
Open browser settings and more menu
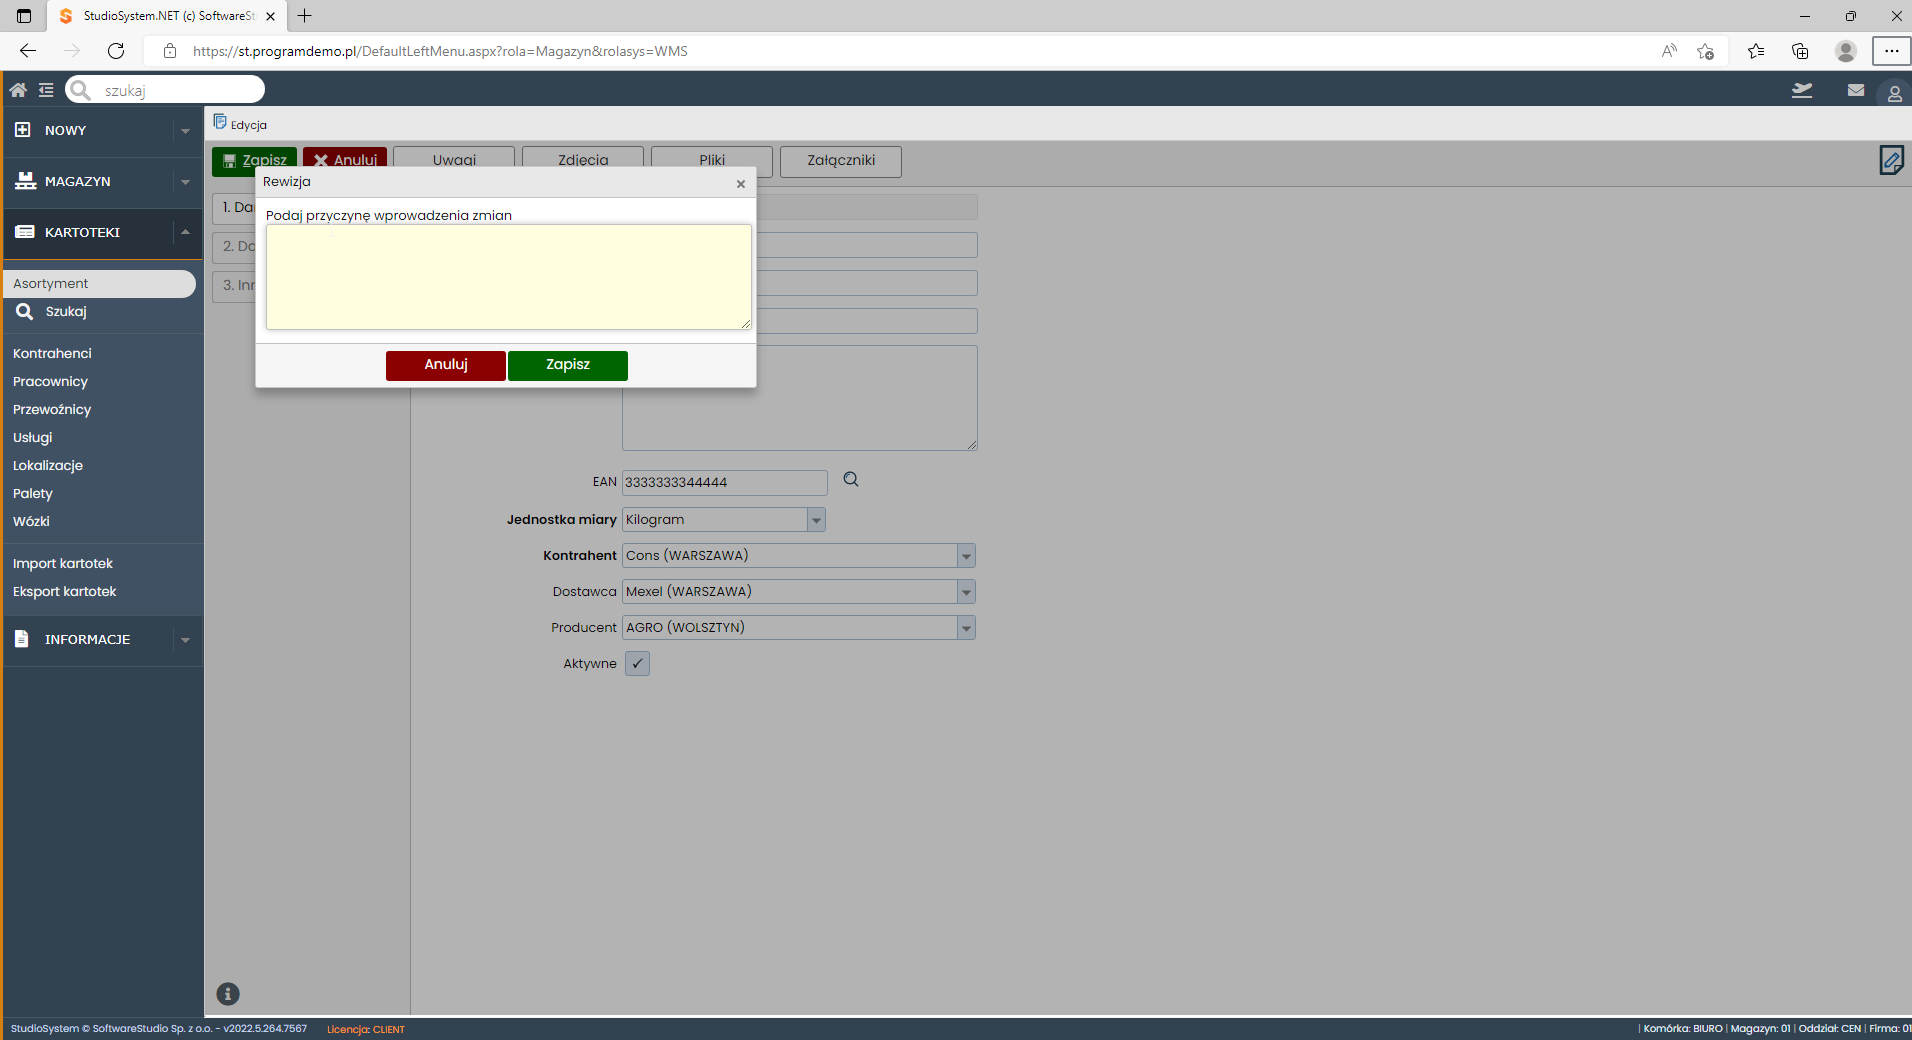coord(1891,51)
